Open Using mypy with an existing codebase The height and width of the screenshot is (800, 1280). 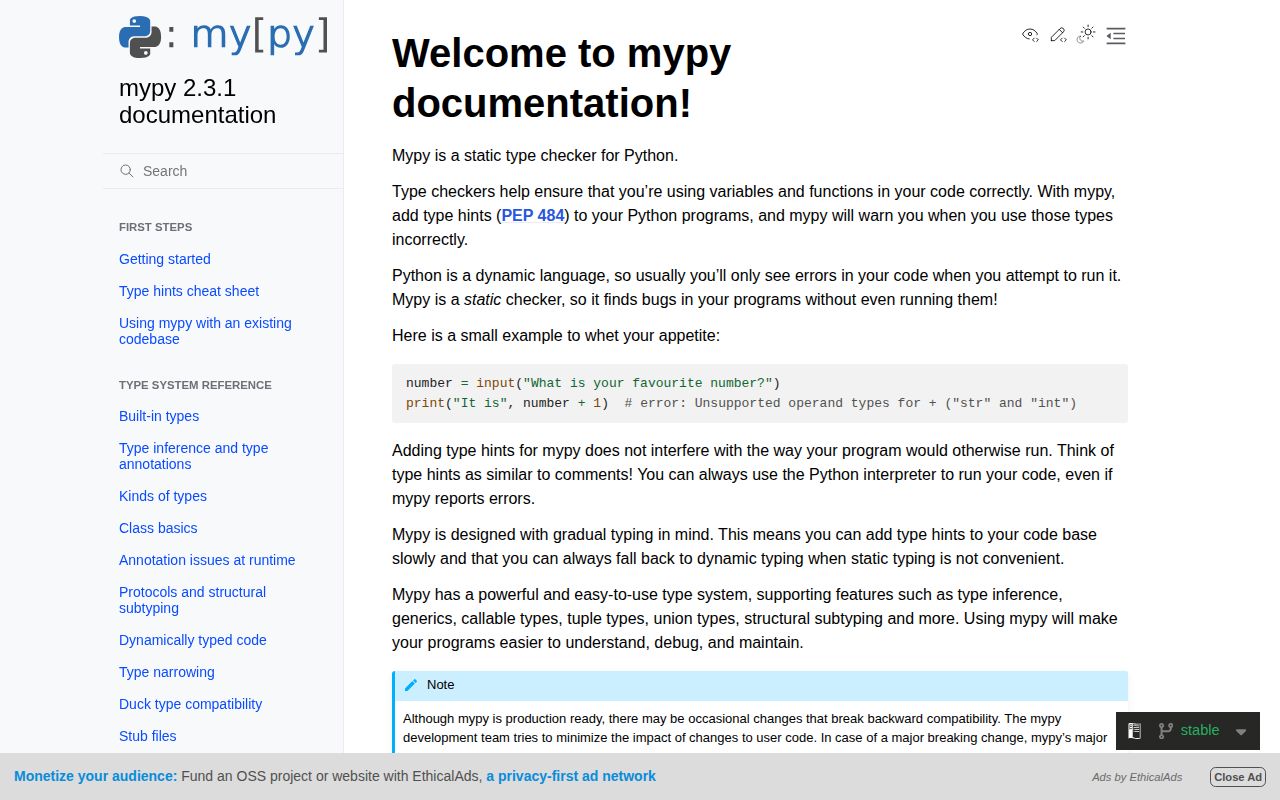[205, 331]
